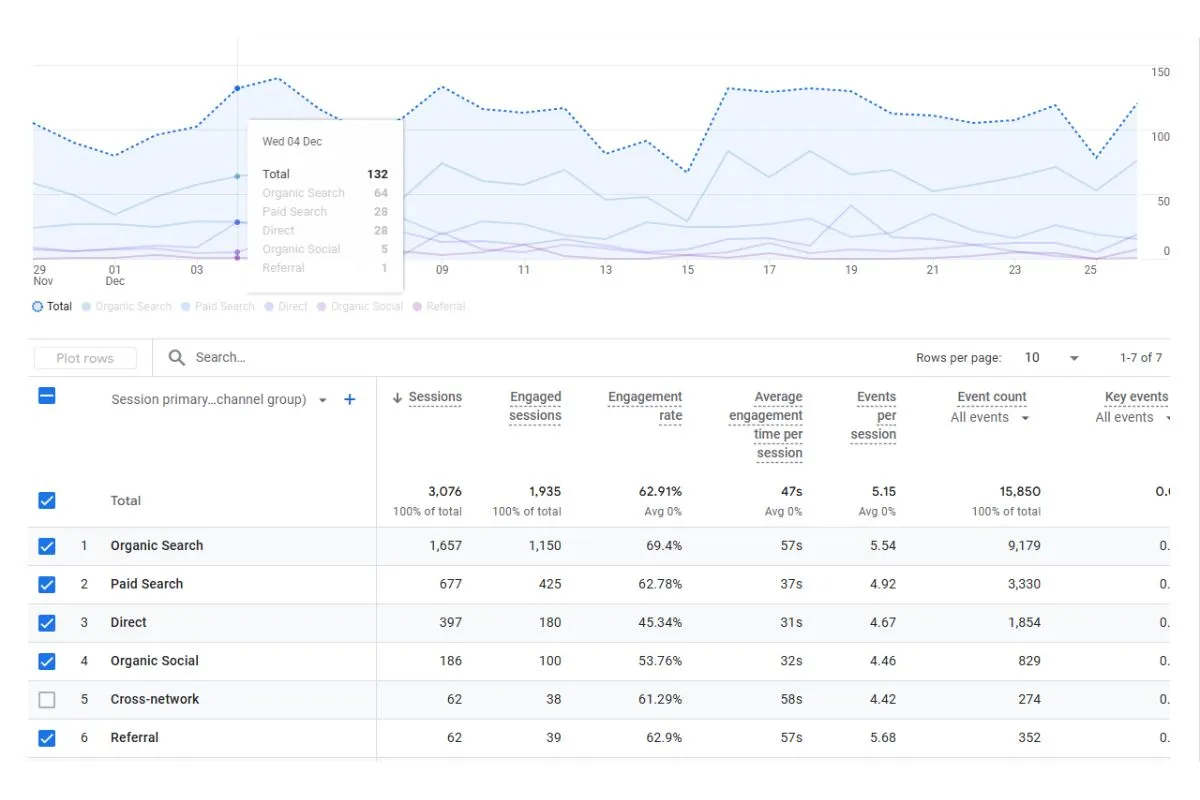
Task: Uncheck the Organic Social row checkbox
Action: 47,661
